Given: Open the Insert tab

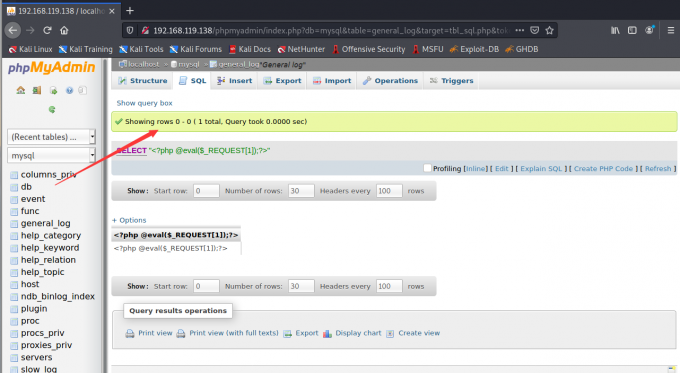Looking at the screenshot, I should click(235, 81).
